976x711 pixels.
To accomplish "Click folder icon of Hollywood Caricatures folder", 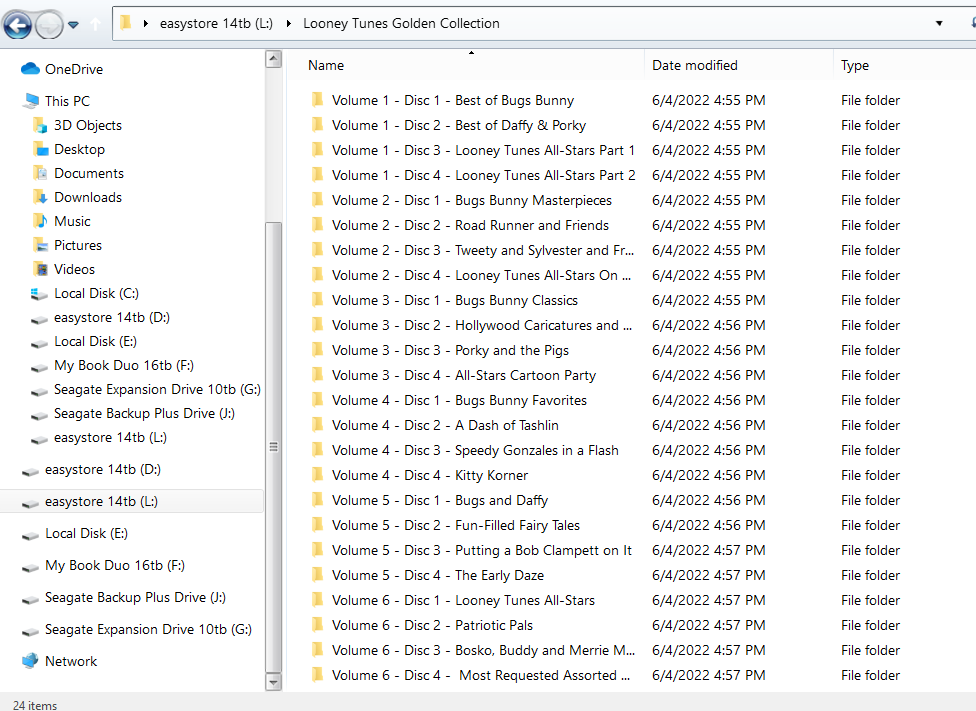I will [317, 324].
